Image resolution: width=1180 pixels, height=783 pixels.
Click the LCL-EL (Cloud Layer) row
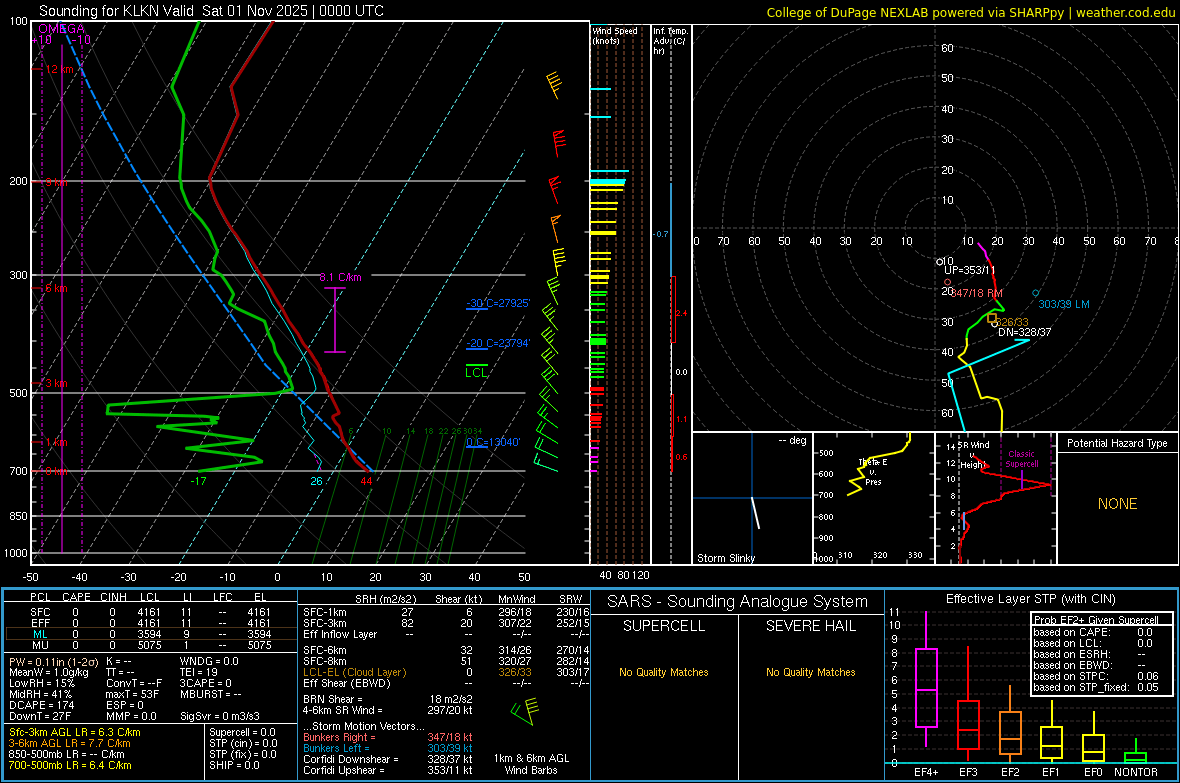pyautogui.click(x=446, y=672)
